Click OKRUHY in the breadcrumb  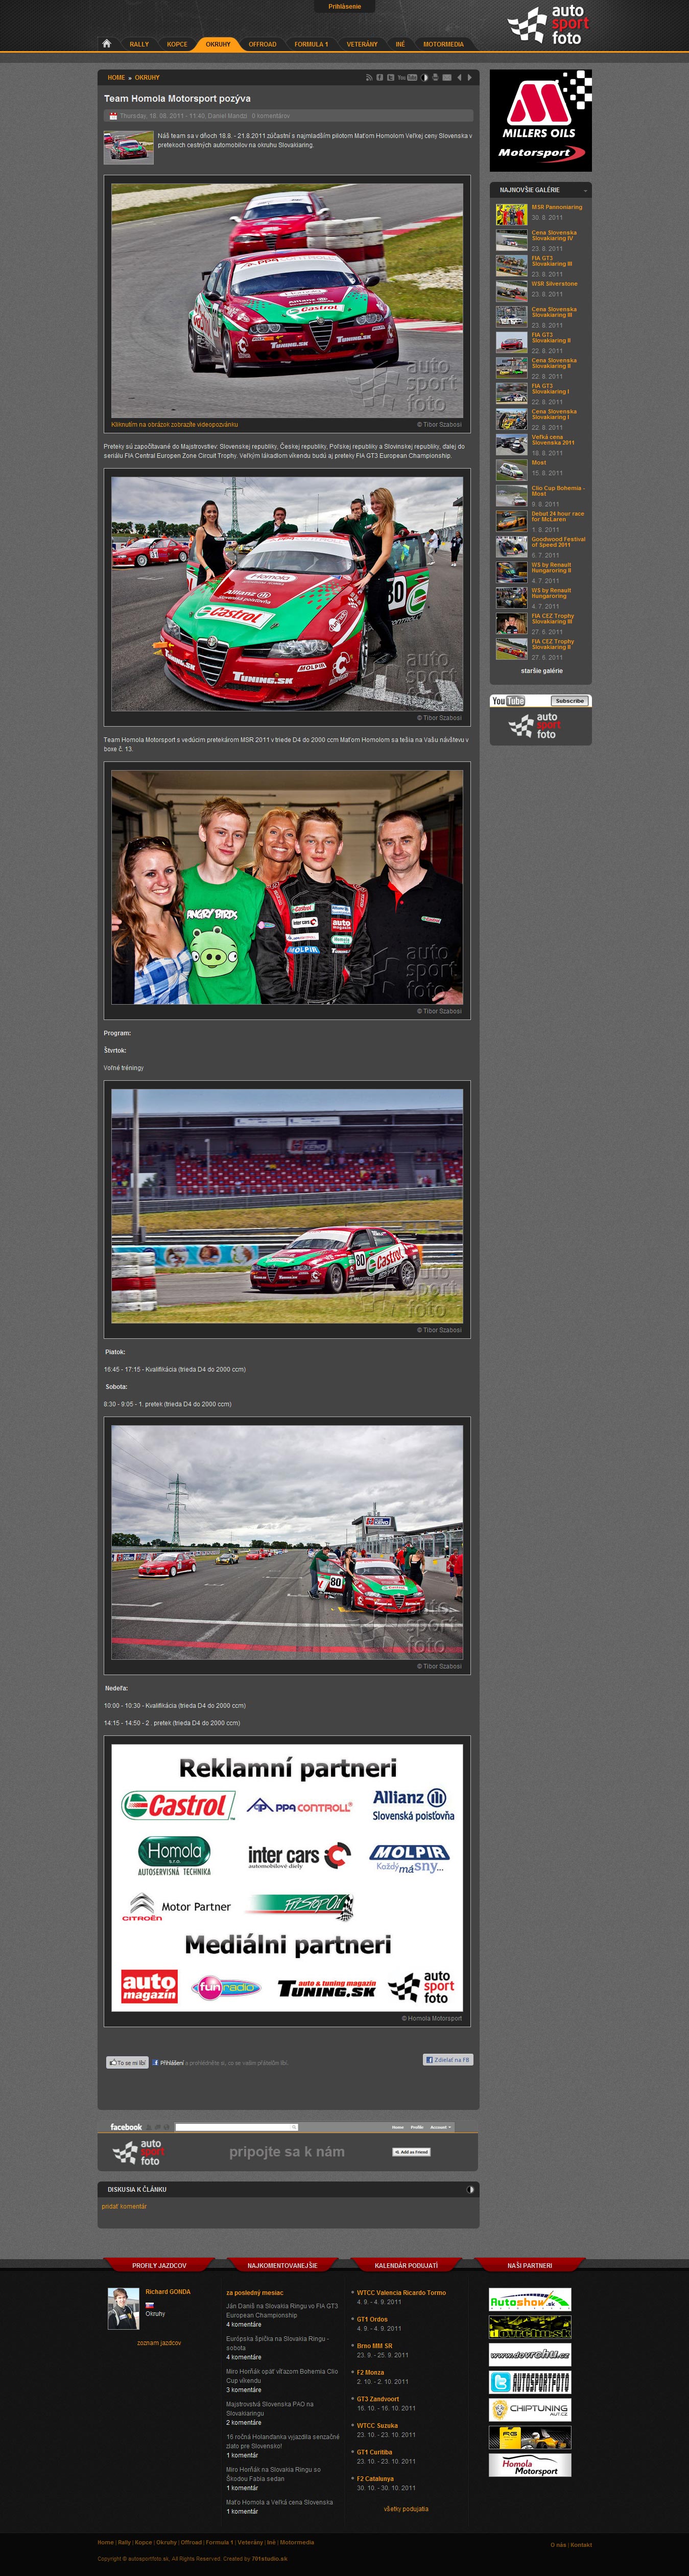(x=147, y=77)
